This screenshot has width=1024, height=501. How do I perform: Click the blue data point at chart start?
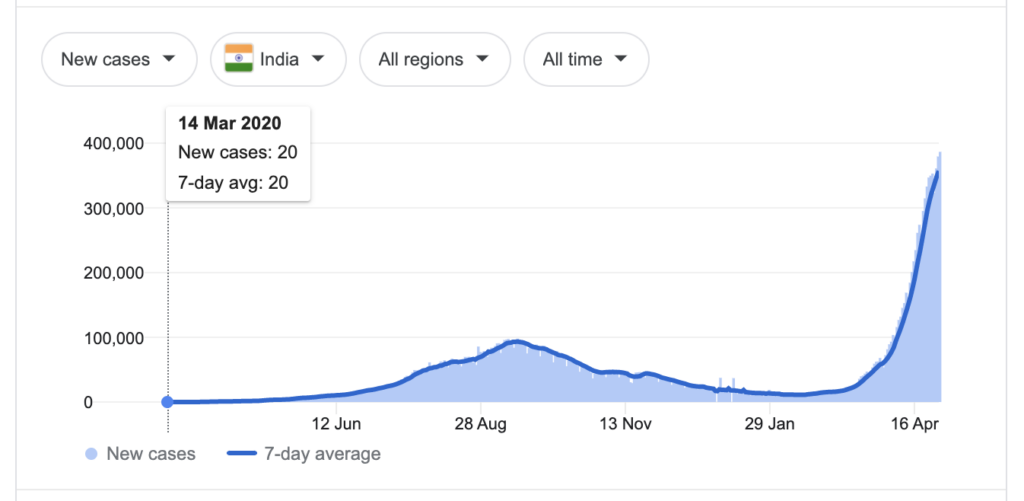[167, 402]
